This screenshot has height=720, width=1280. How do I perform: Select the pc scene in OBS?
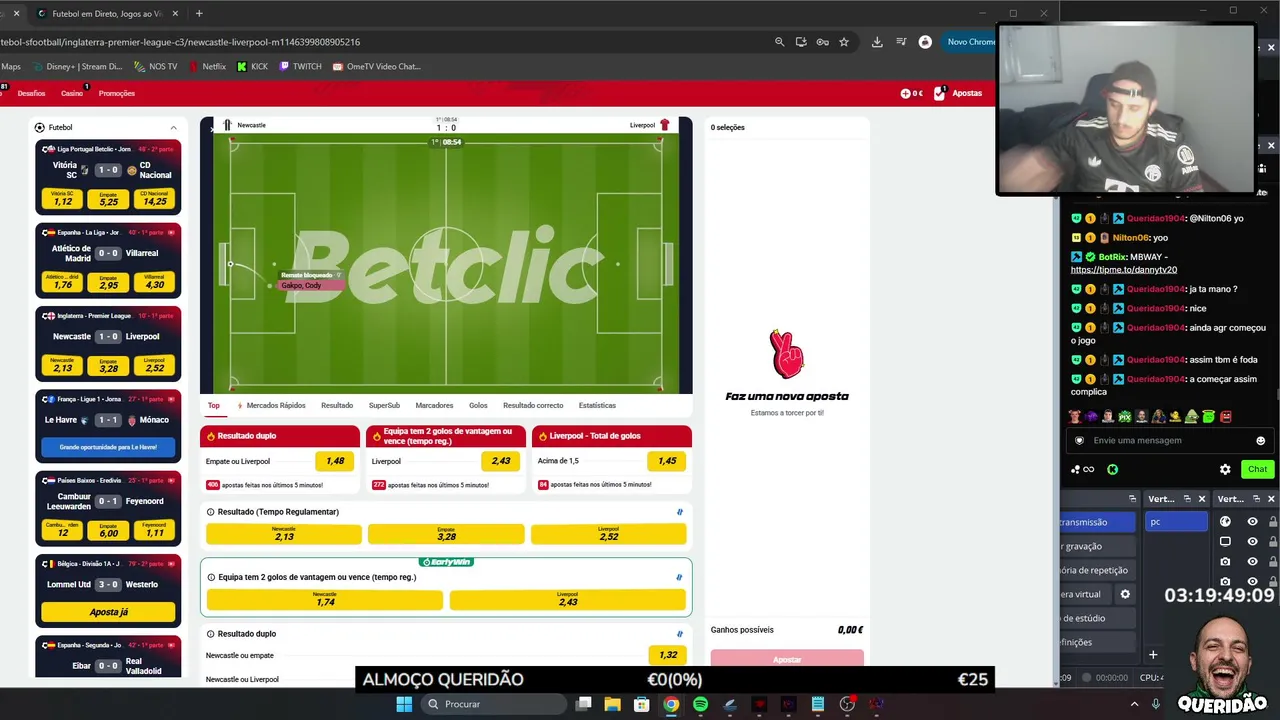click(1176, 521)
